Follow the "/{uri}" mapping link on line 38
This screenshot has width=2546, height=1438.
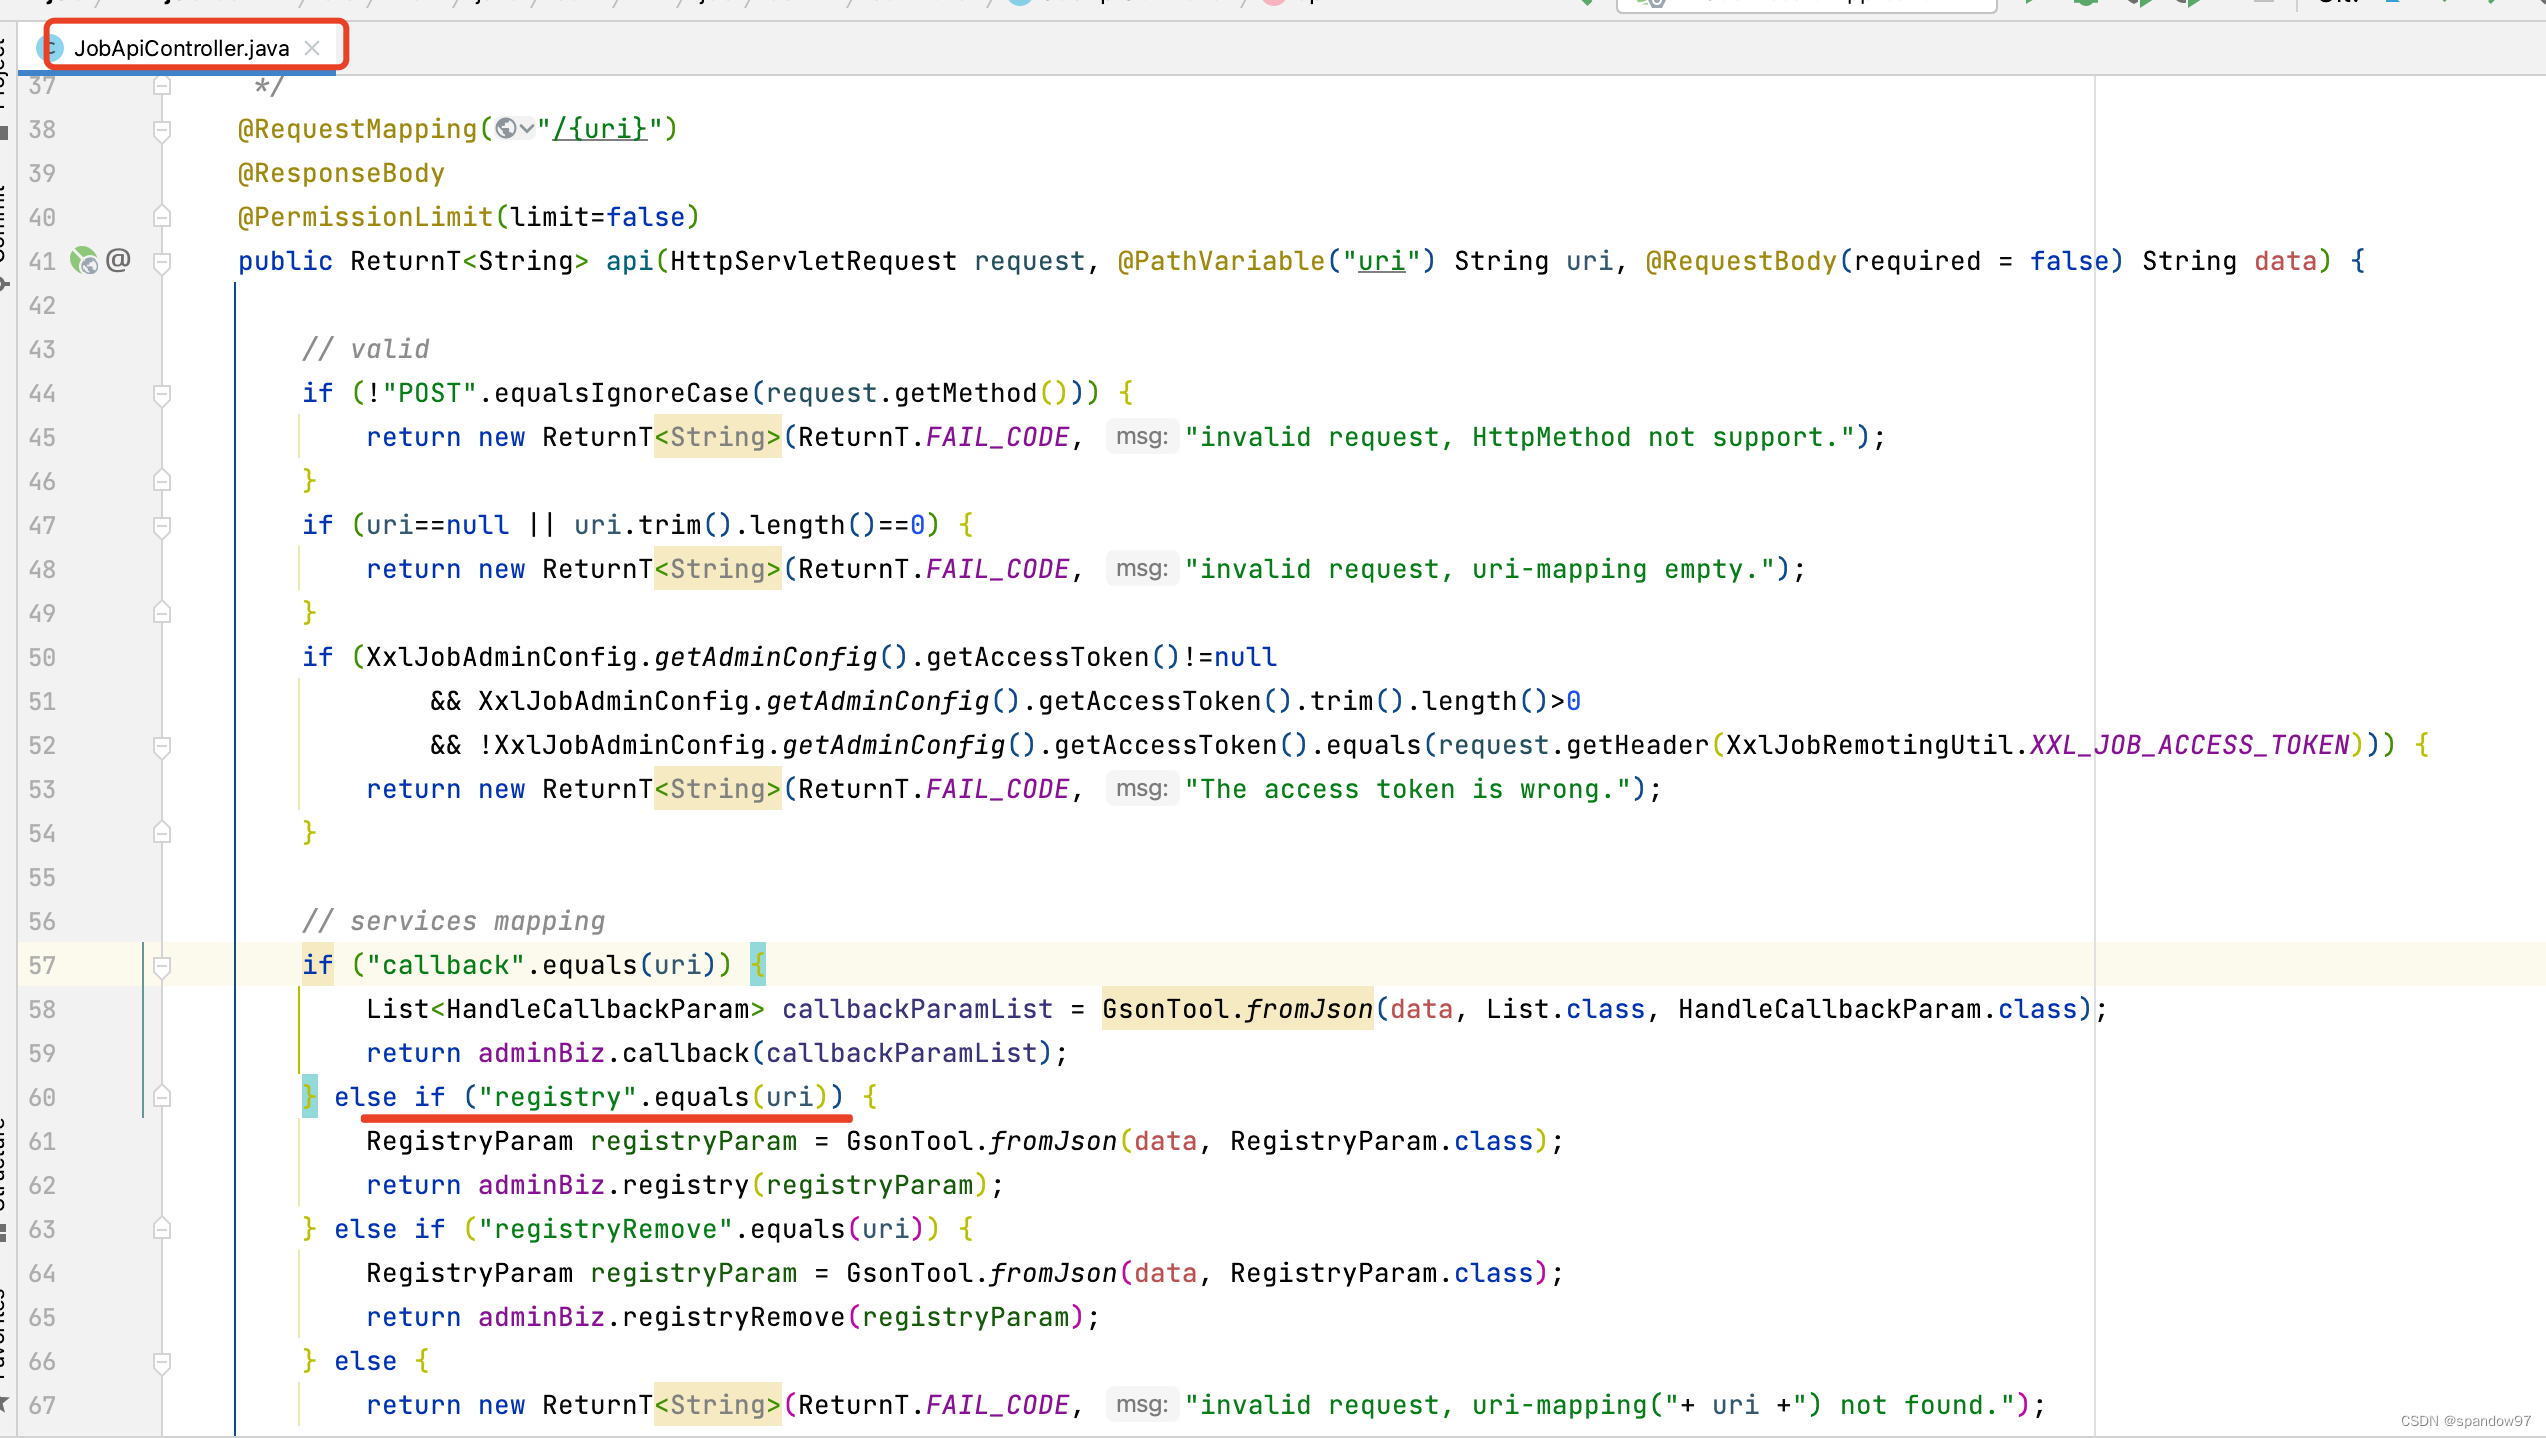pos(601,129)
